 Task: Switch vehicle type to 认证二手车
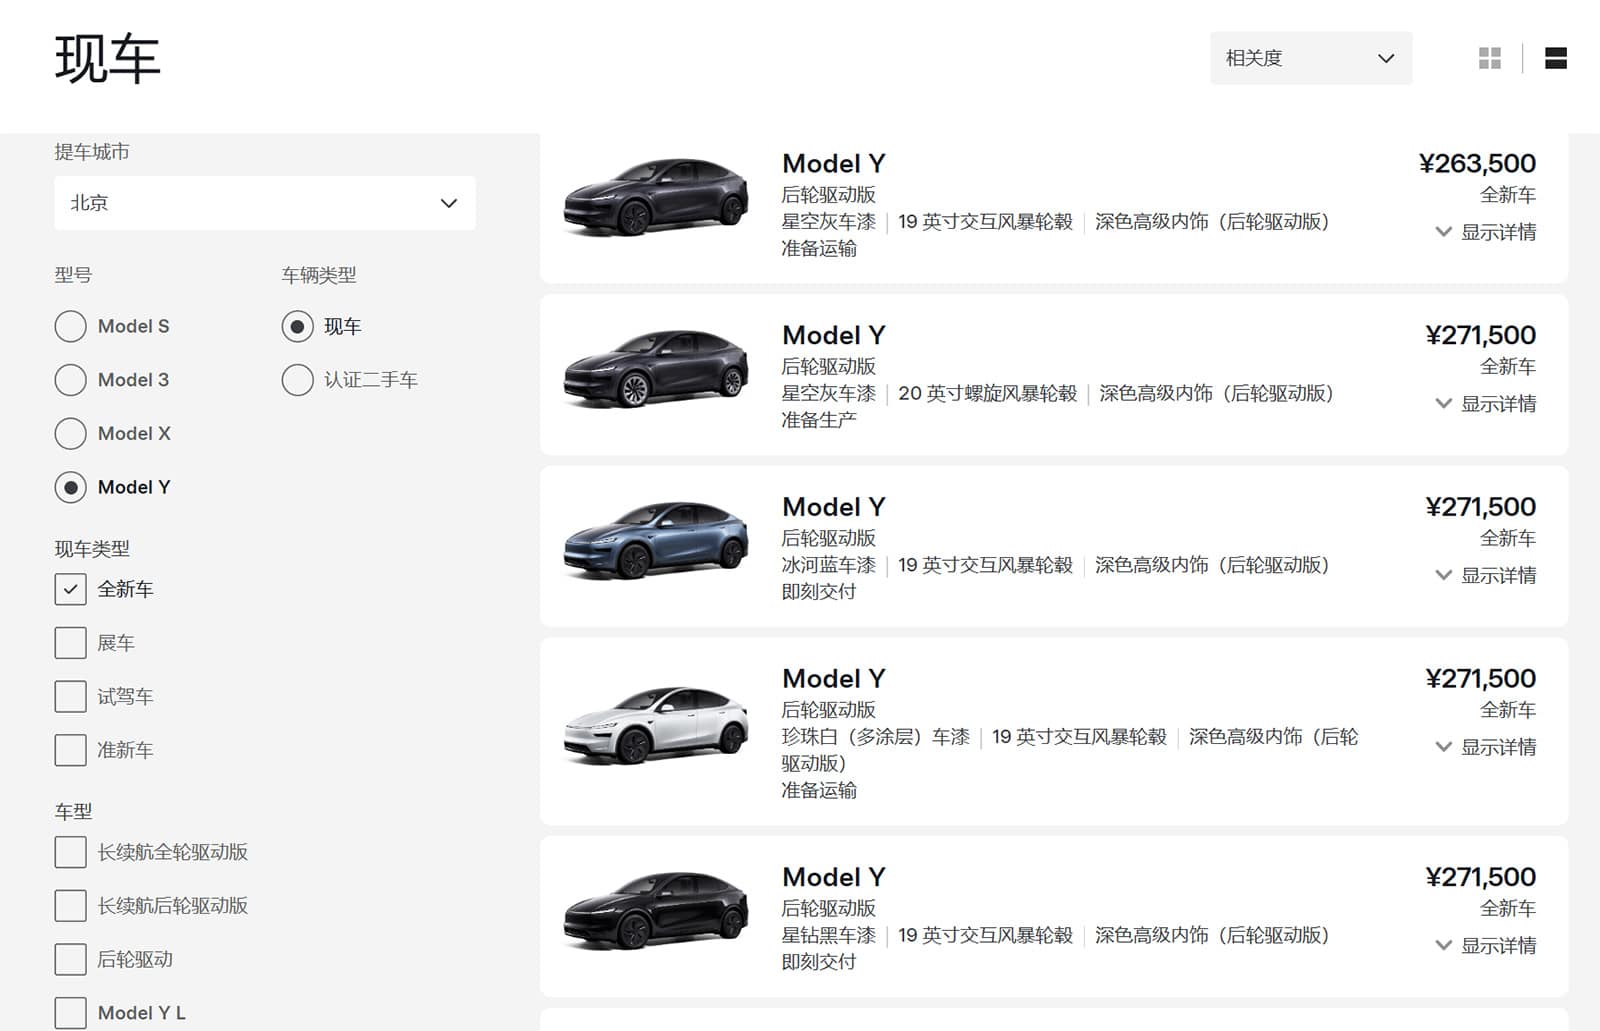pos(297,380)
